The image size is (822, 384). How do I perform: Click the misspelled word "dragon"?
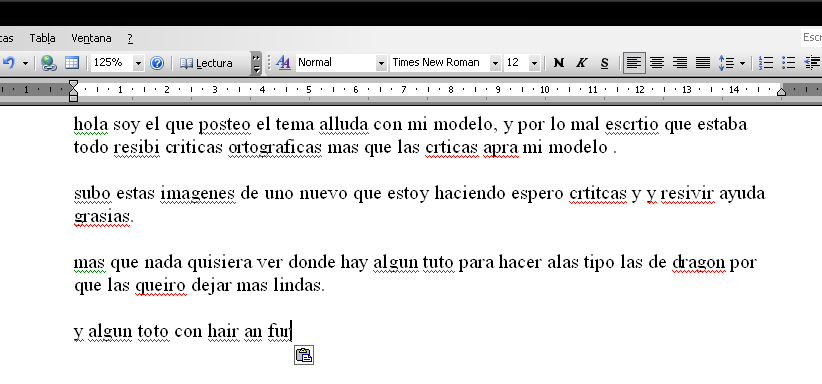point(699,262)
